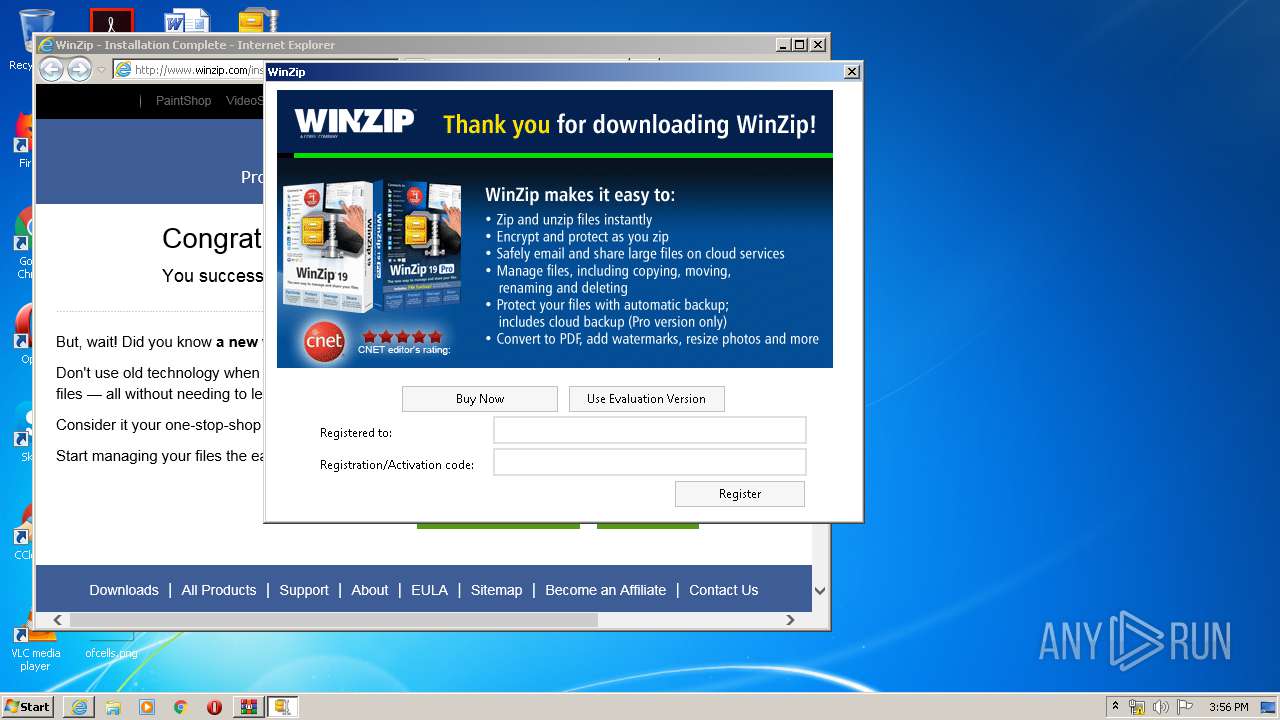Click the horizontal scrollbar left arrow

(x=57, y=620)
